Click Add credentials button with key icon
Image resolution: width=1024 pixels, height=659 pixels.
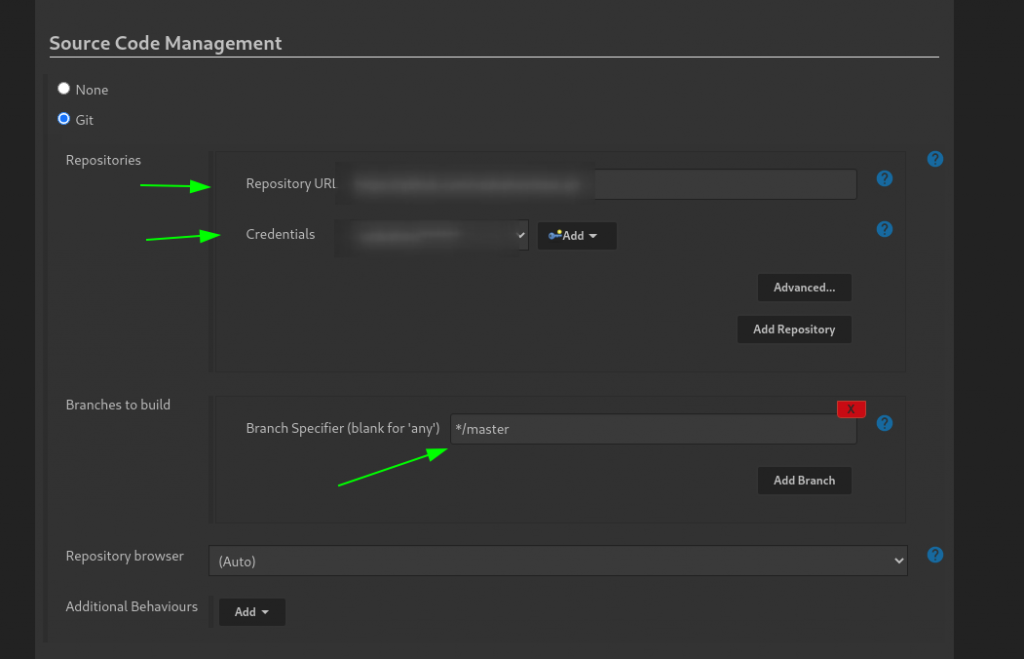click(x=577, y=236)
